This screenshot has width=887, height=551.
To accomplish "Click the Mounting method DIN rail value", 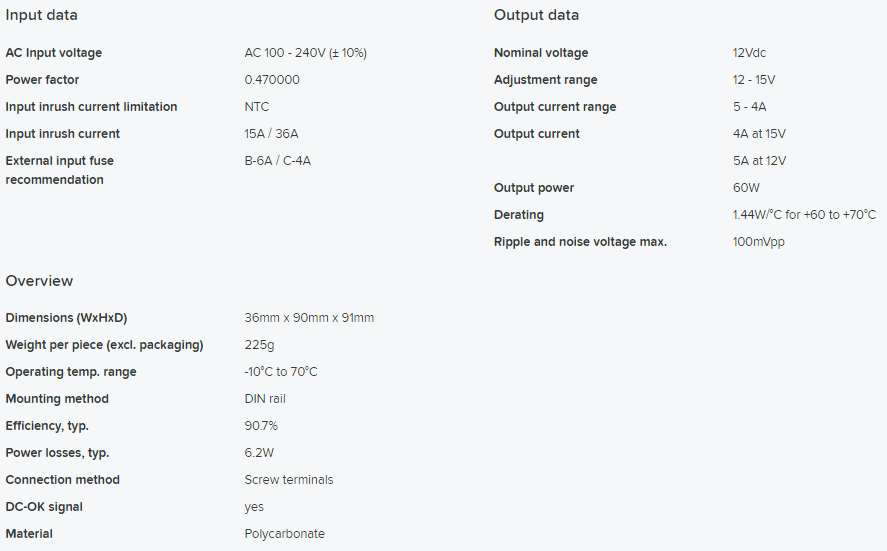I will [x=265, y=399].
